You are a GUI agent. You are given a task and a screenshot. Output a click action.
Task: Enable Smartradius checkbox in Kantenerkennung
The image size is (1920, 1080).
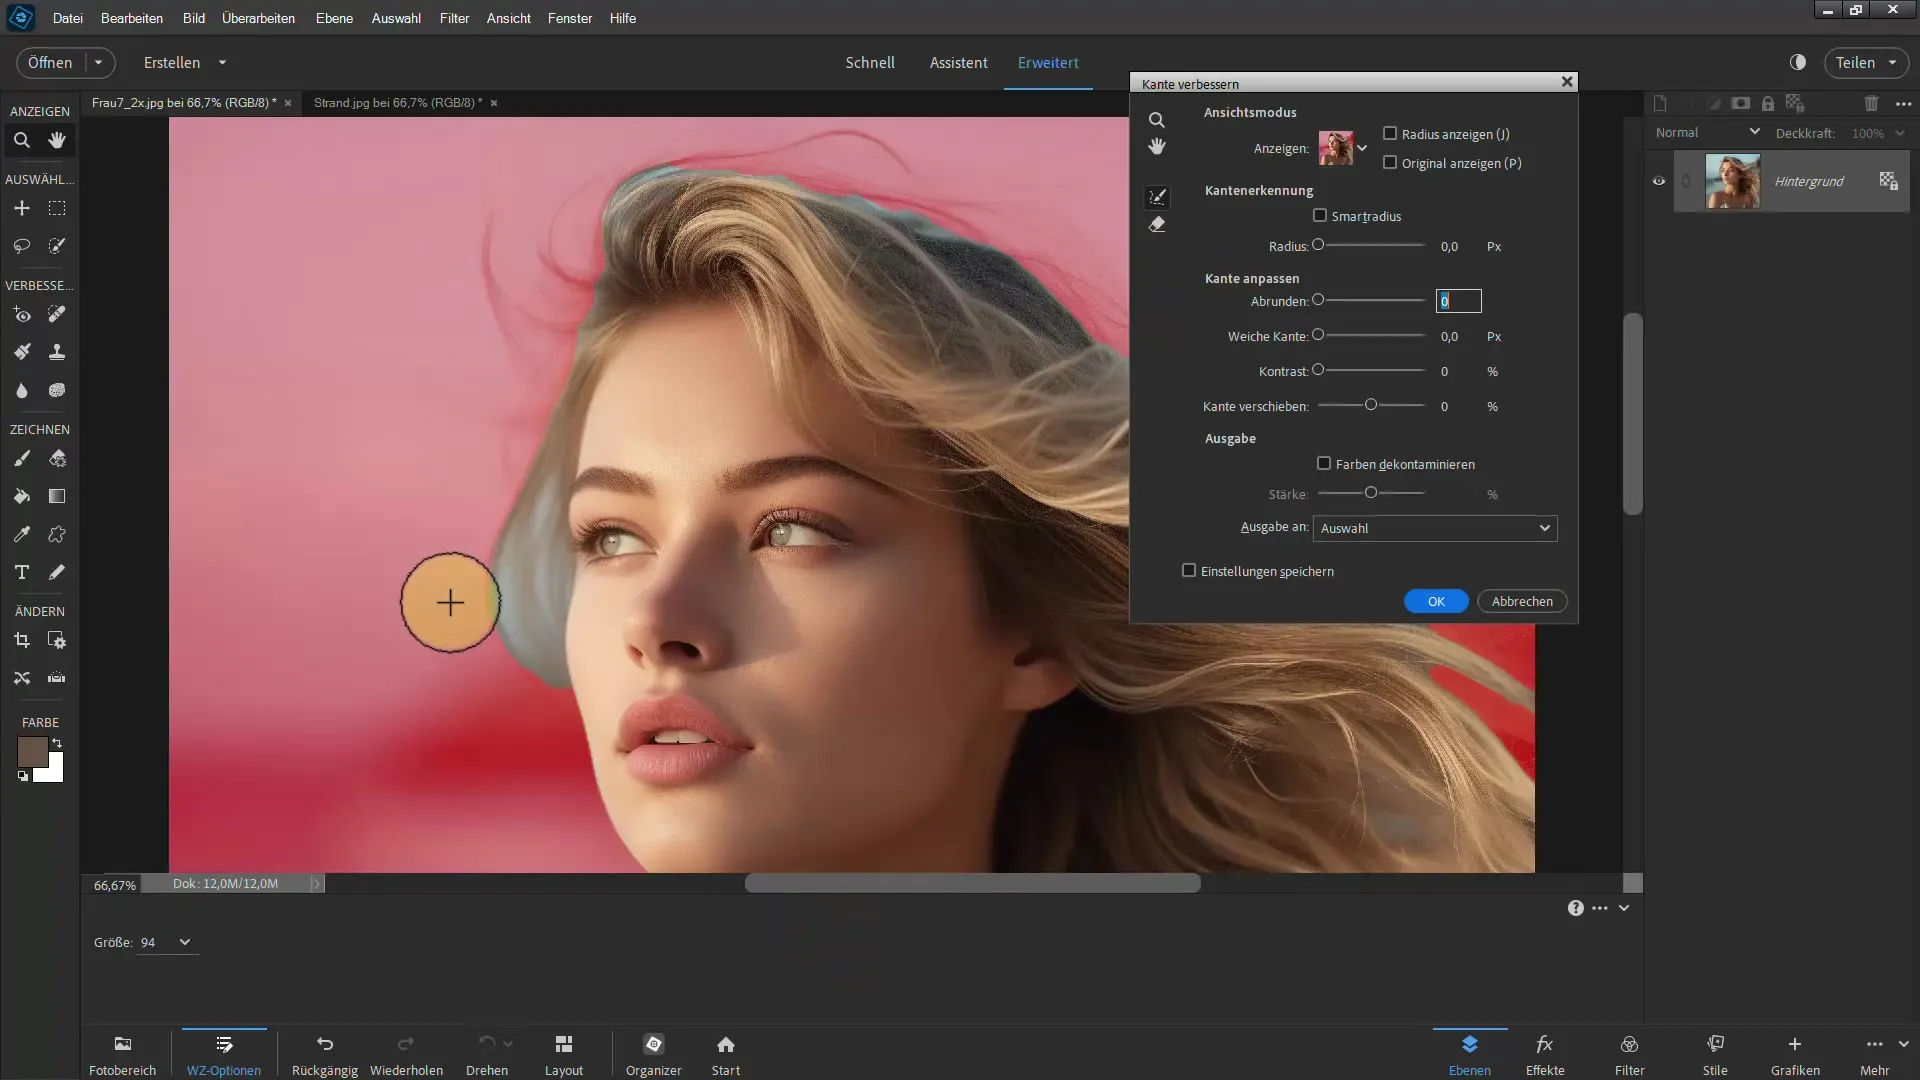[x=1320, y=215]
